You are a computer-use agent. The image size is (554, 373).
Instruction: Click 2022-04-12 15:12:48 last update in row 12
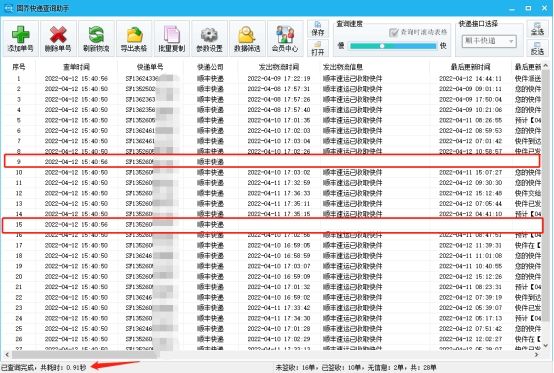(x=470, y=193)
